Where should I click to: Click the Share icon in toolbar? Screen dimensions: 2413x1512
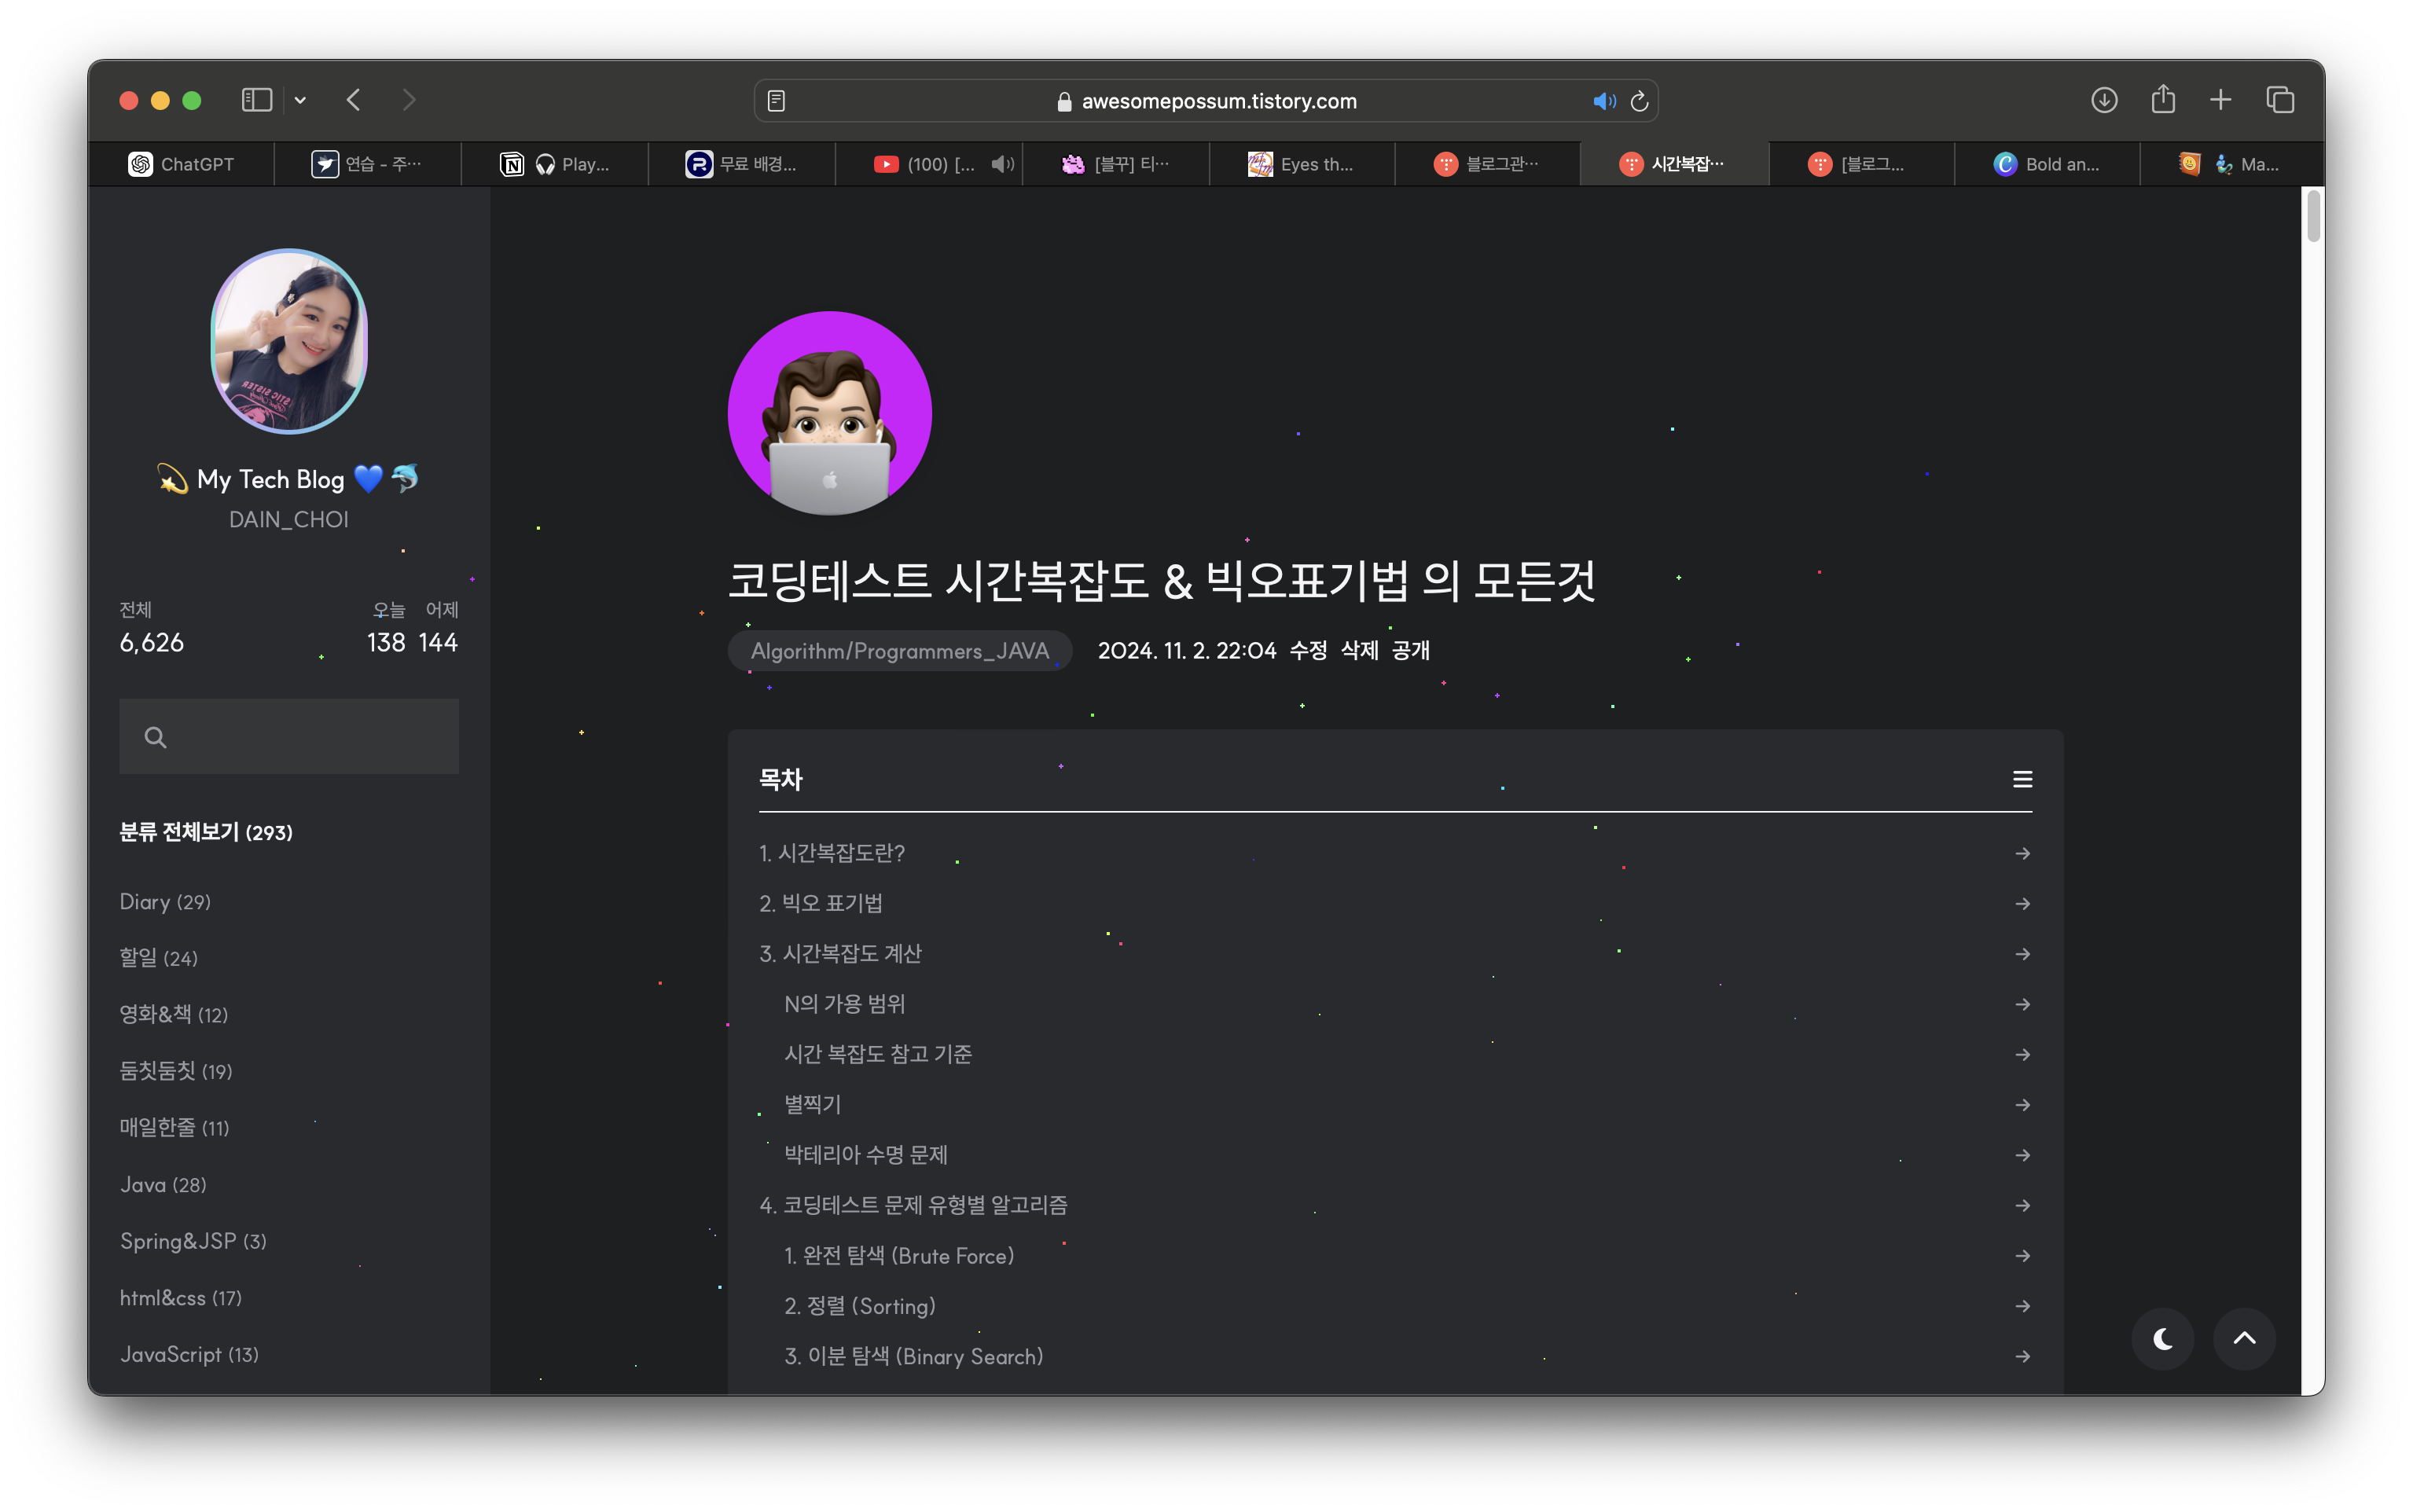(2163, 100)
